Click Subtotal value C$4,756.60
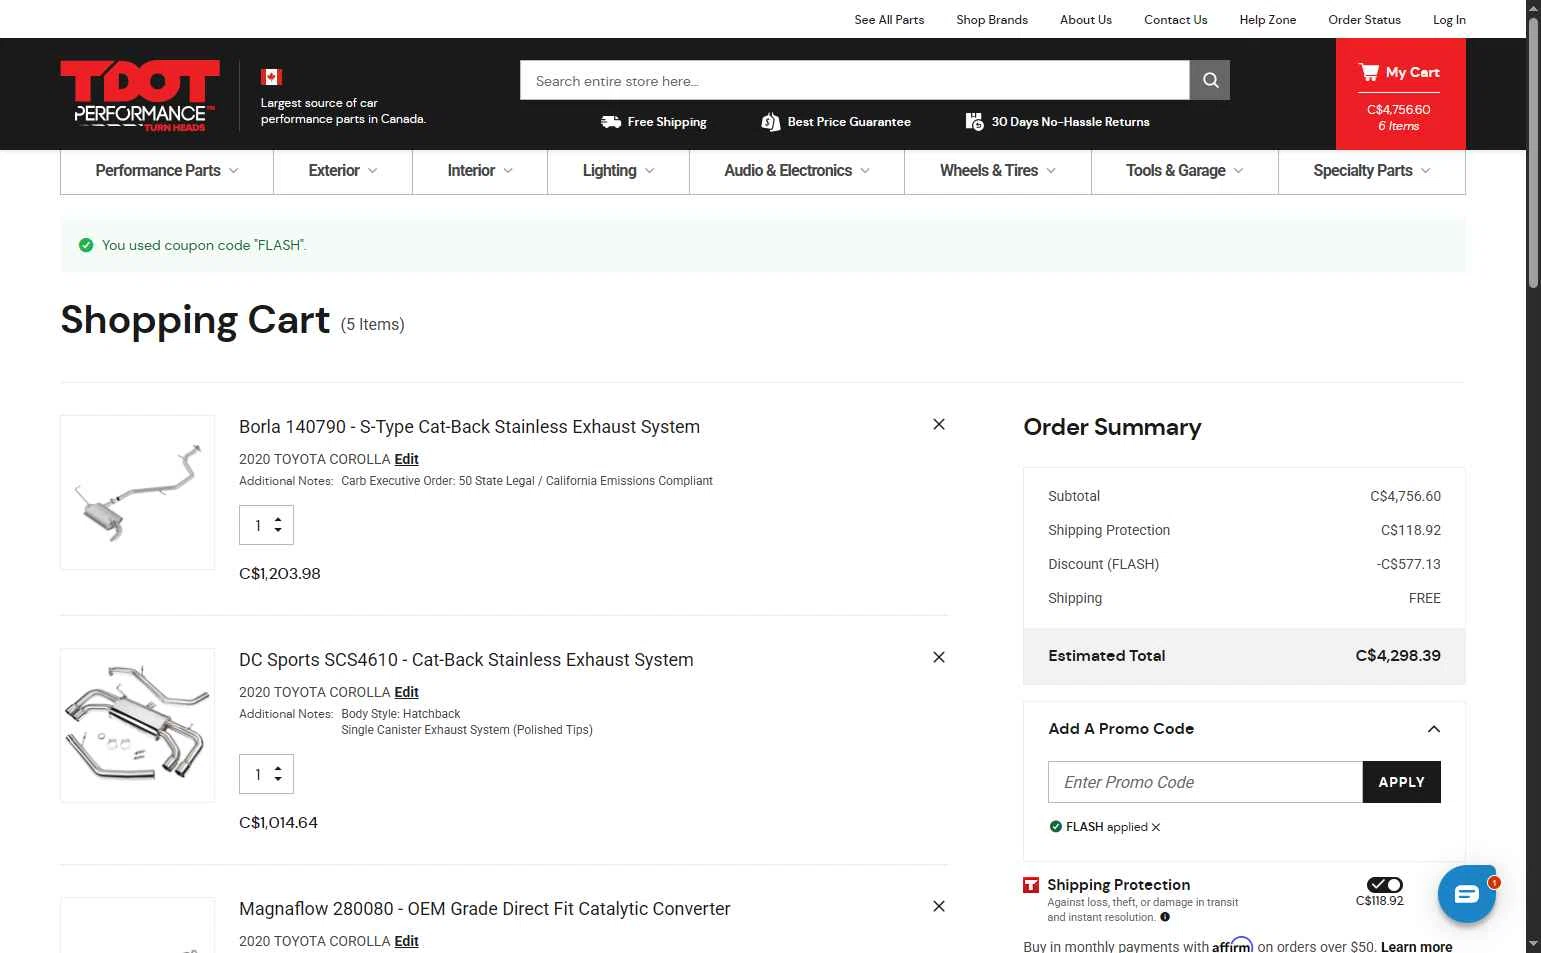The image size is (1541, 953). pos(1405,496)
